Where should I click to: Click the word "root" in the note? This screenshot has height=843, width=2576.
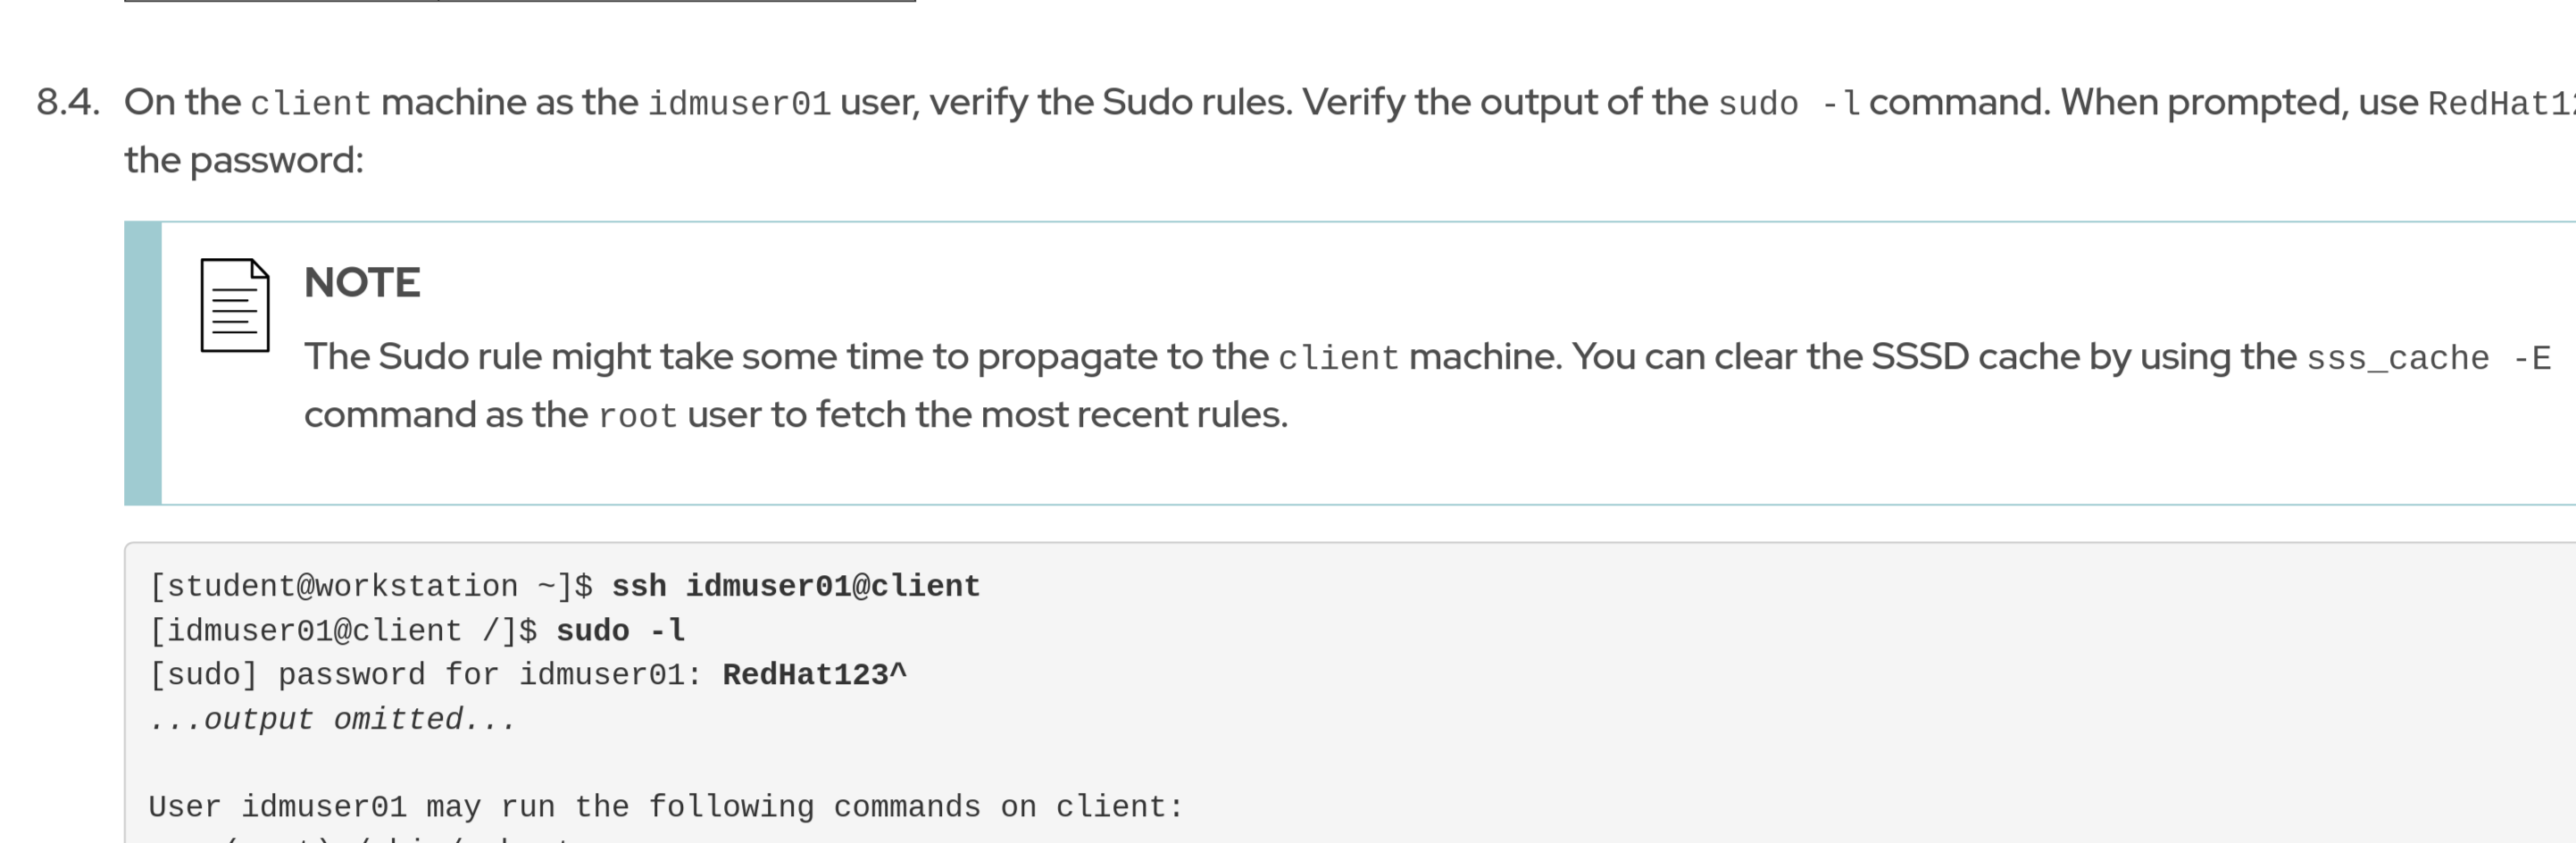coord(637,415)
